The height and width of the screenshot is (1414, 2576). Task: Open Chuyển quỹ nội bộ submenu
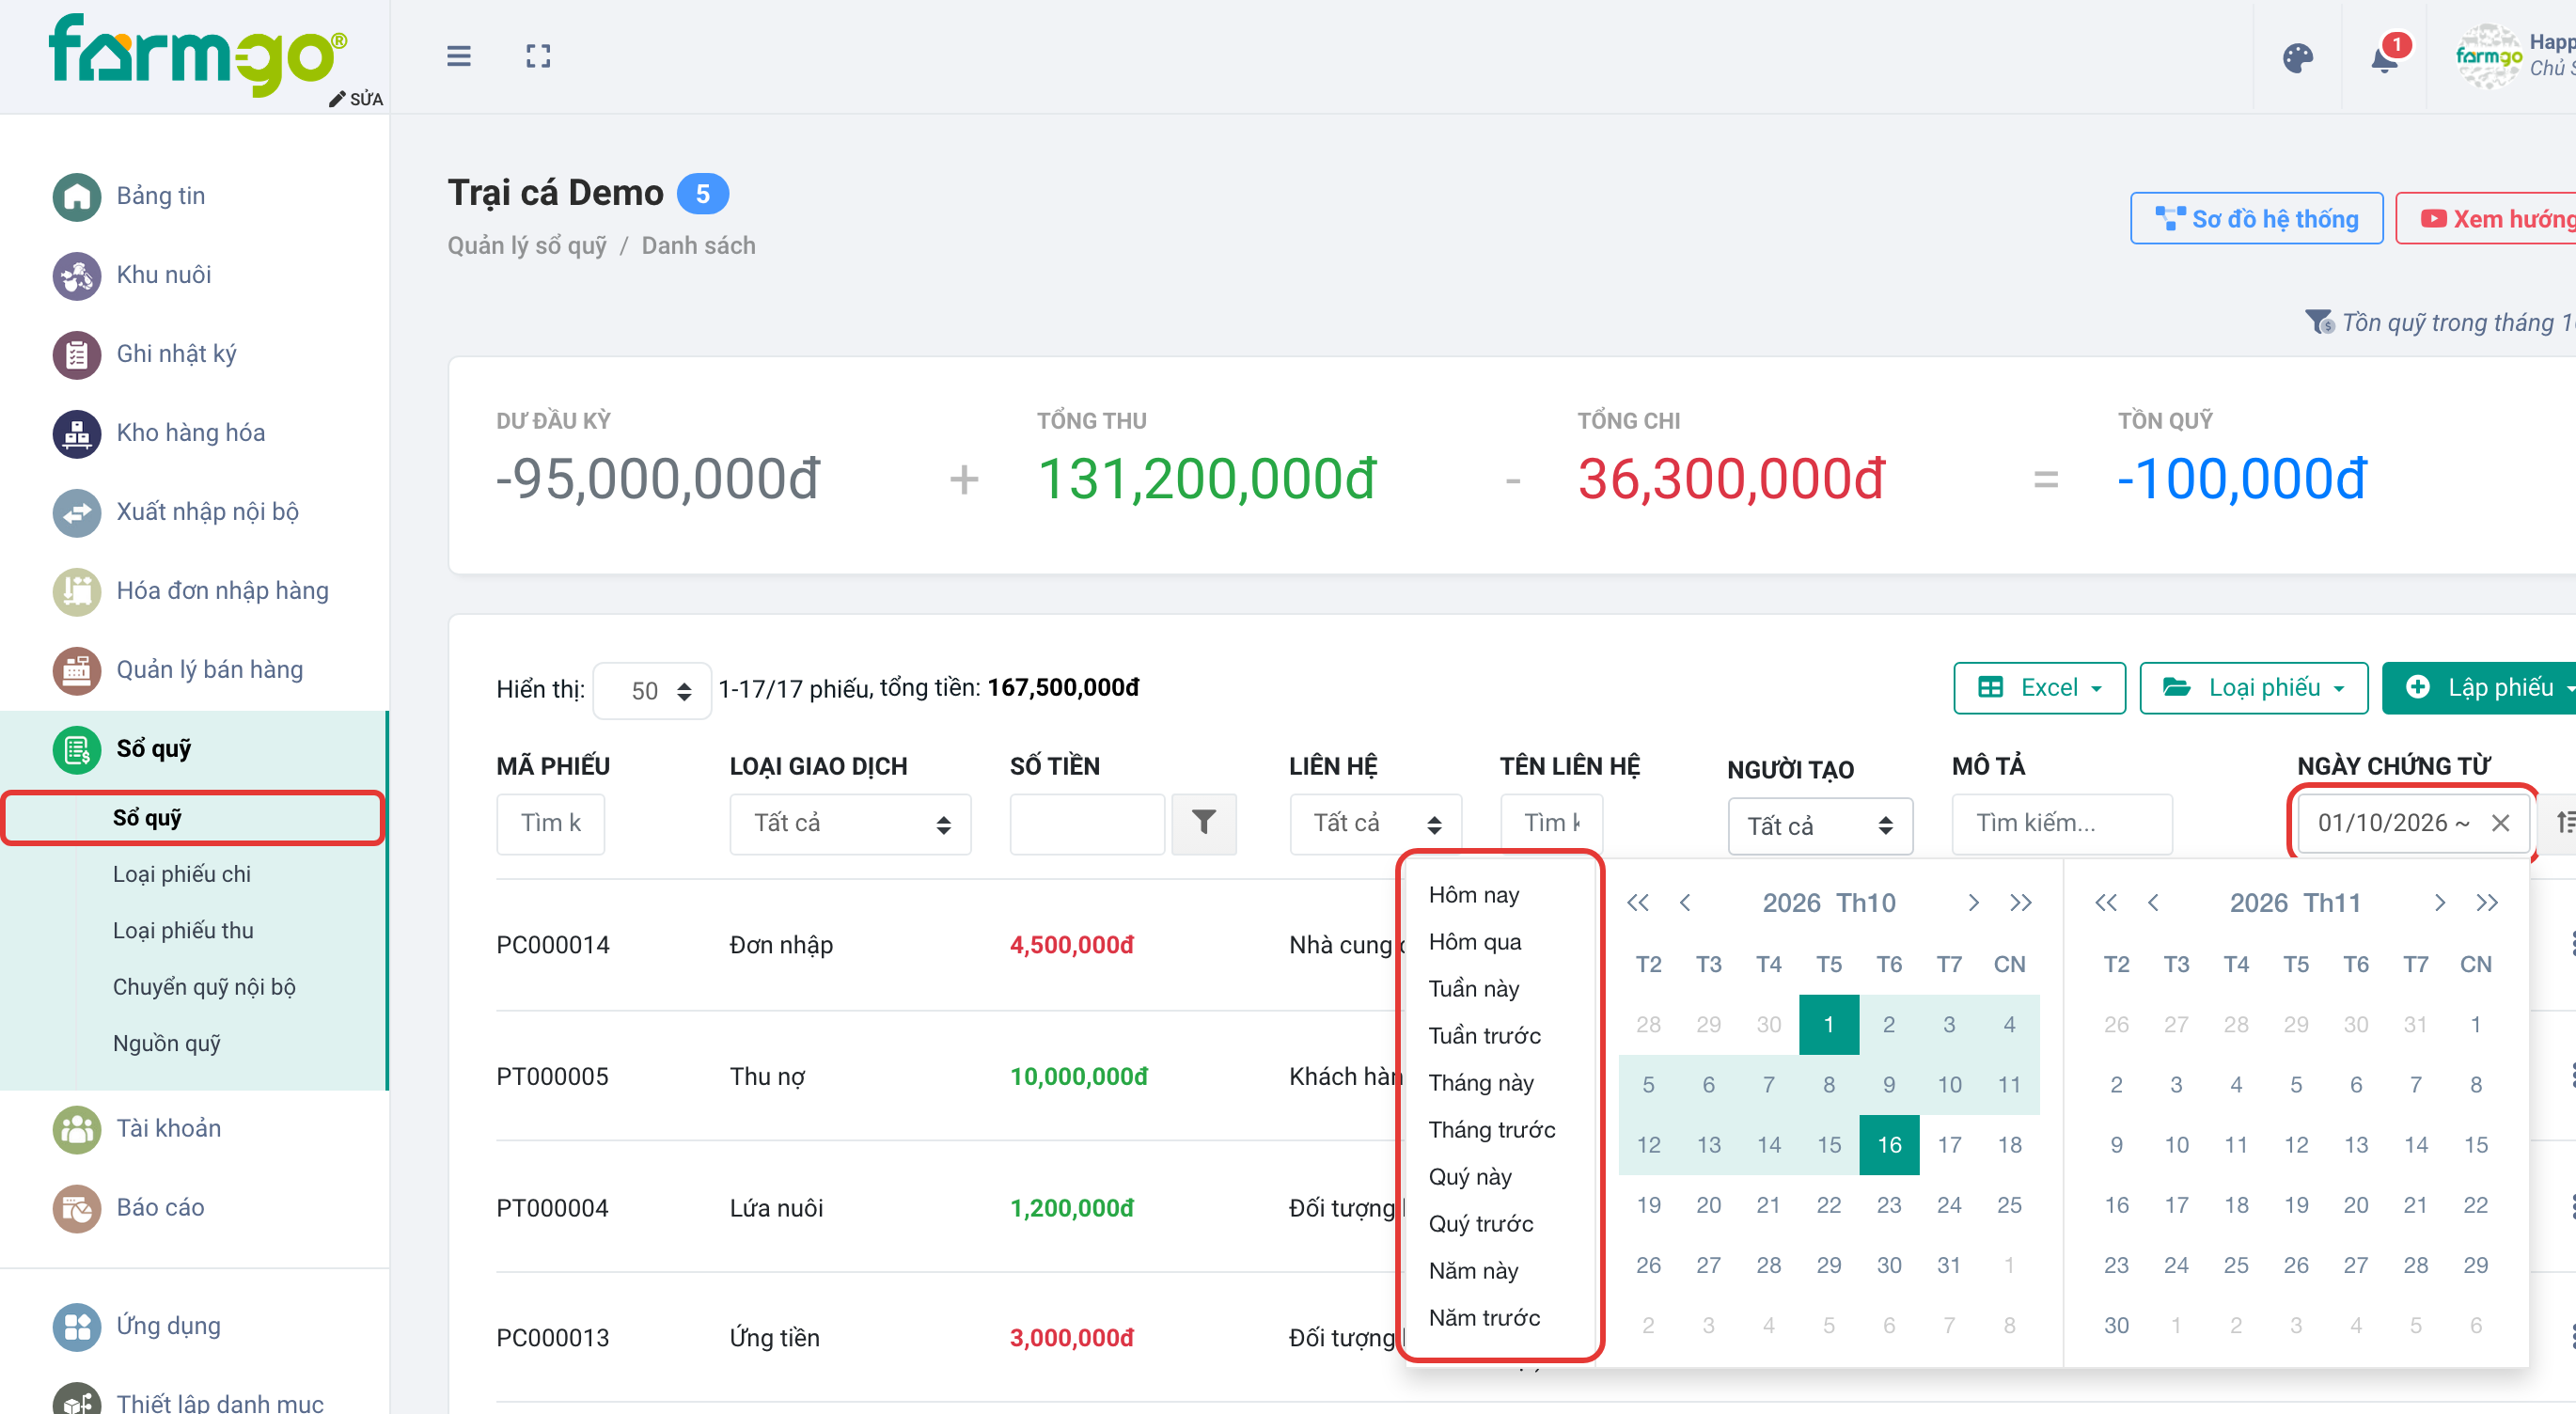click(204, 987)
